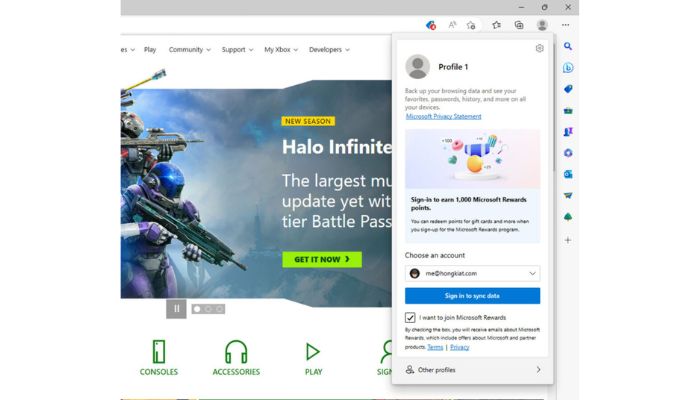
Task: Open the Tools briefcase sidebar icon
Action: [x=568, y=110]
